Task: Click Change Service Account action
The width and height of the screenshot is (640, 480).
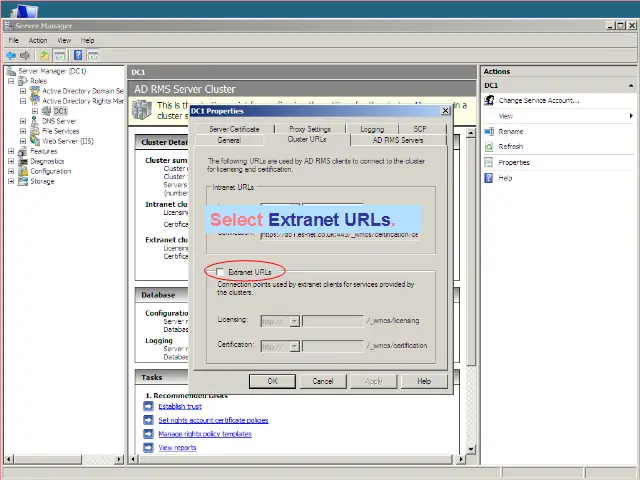Action: point(539,100)
